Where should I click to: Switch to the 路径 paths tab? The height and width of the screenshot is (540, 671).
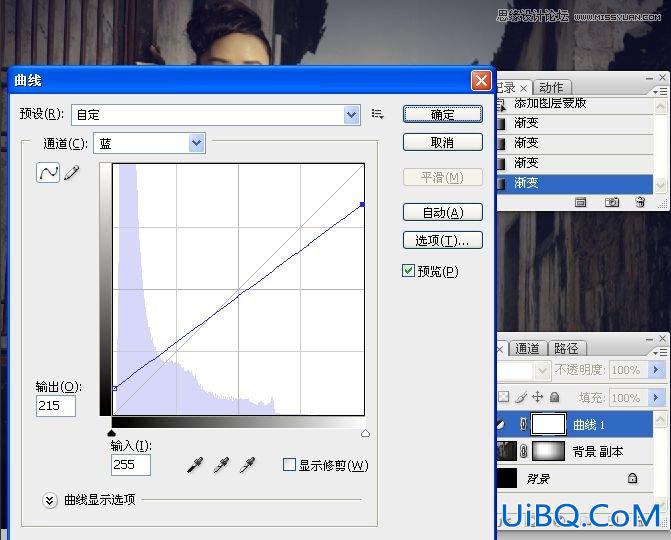coord(567,349)
